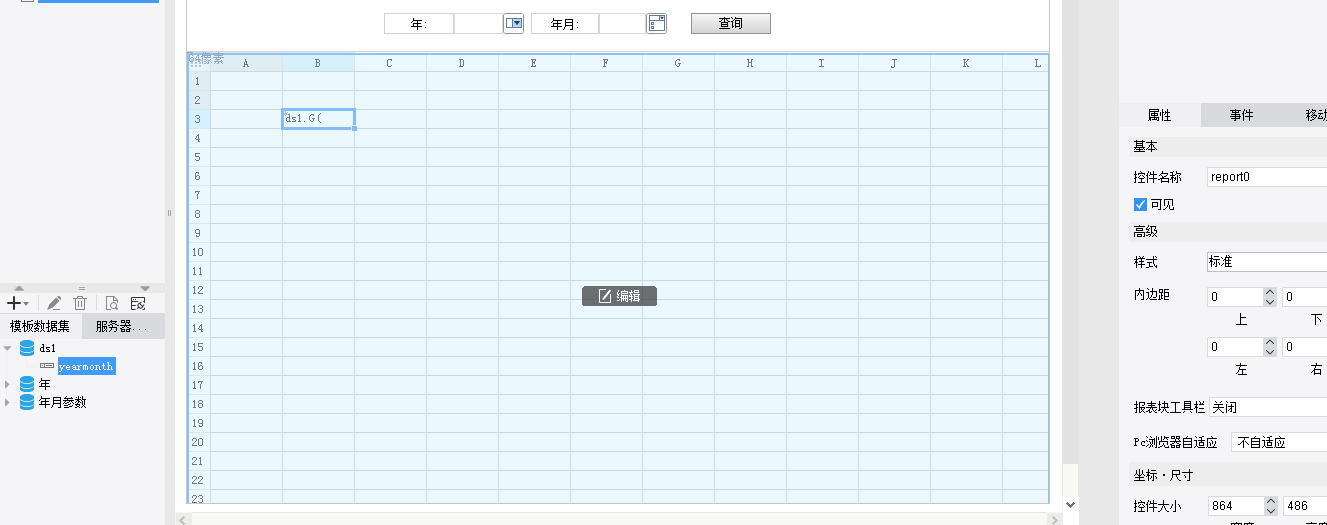Screen dimensions: 1327x525
Task: Expand the 年月参数 dataset node
Action: (x=8, y=402)
